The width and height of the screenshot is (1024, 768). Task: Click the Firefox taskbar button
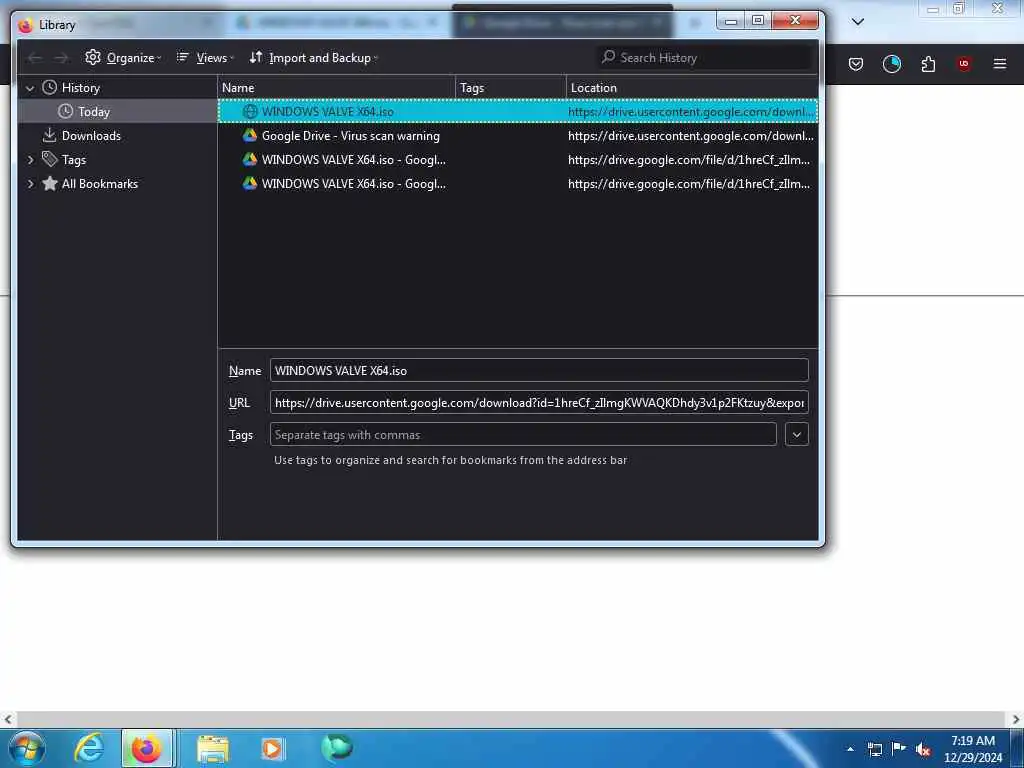tap(147, 748)
